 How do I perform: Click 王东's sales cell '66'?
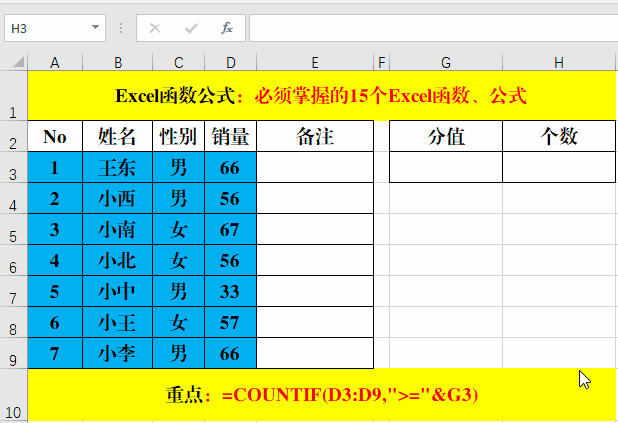(231, 167)
